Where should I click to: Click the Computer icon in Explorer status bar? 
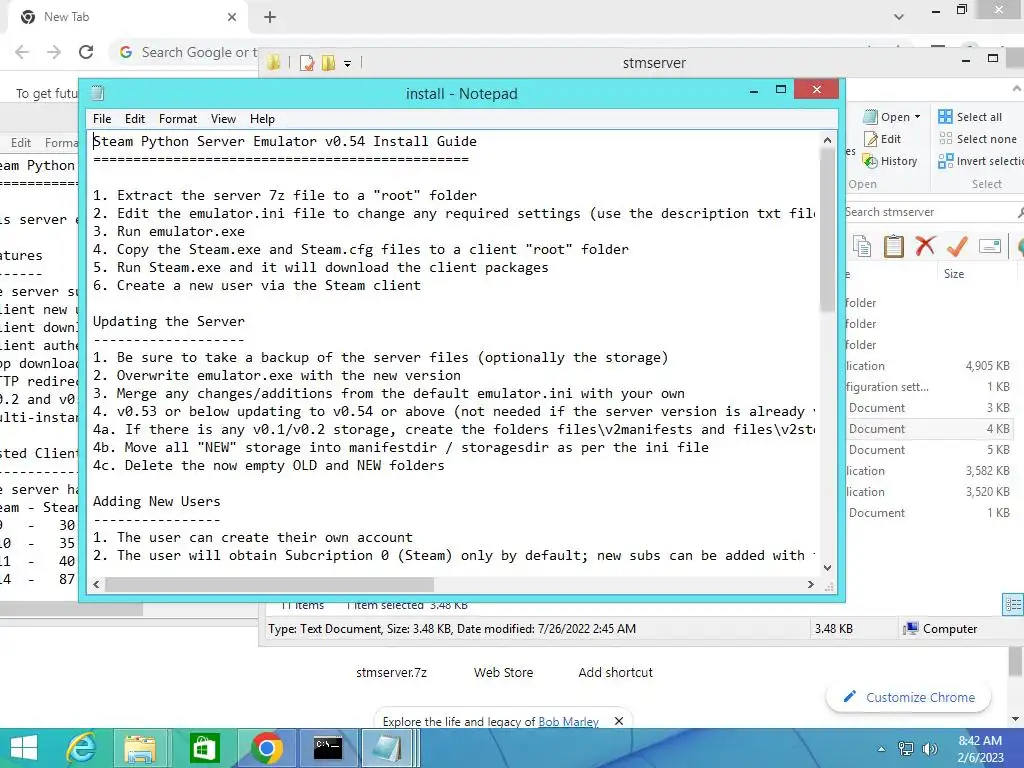(x=910, y=628)
